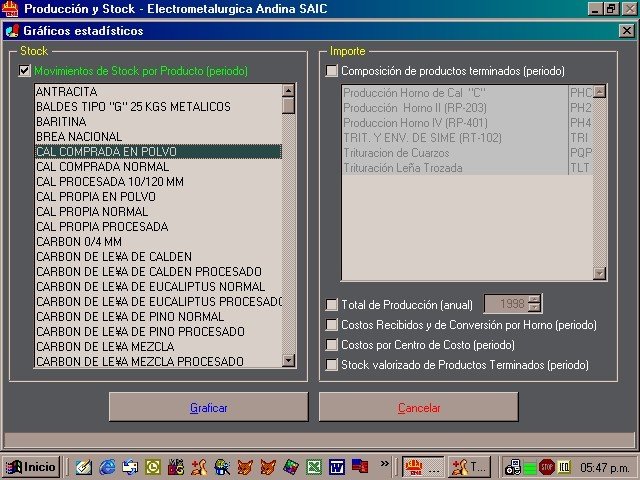Screen dimensions: 640x480
Task: Click the system clock showing 05:47 p.m.
Action: (x=604, y=467)
